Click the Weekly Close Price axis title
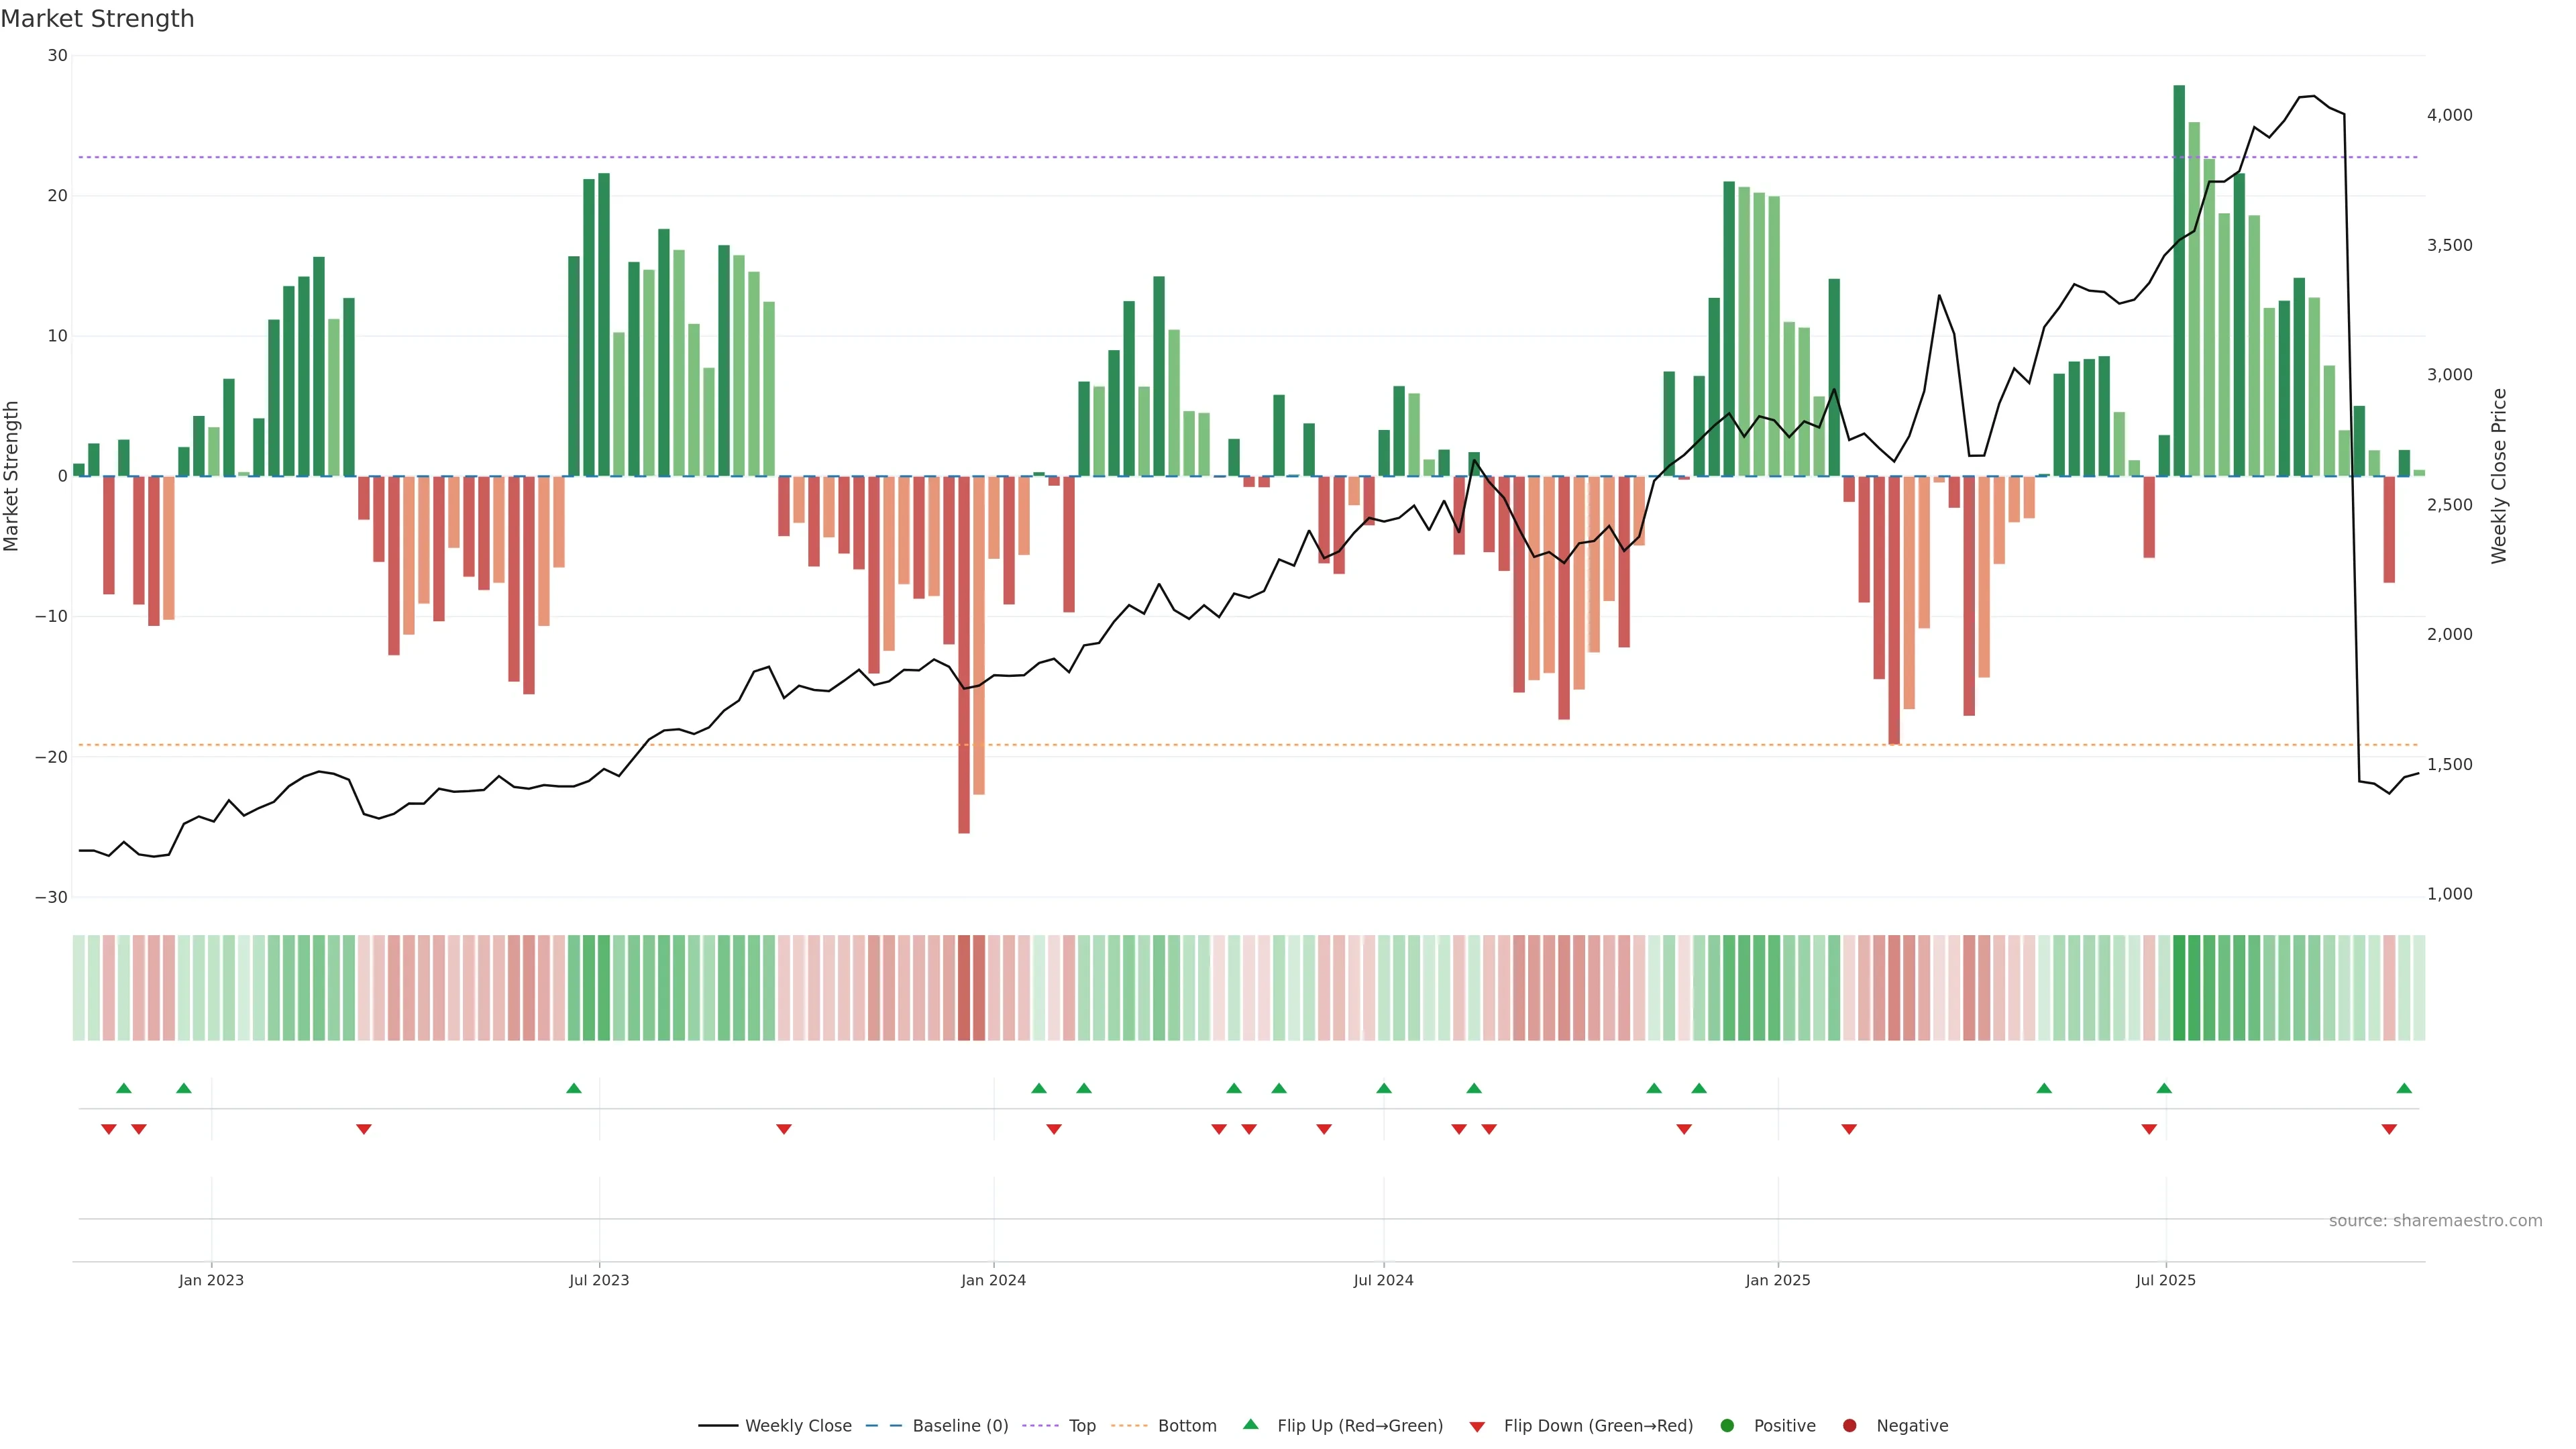This screenshot has height=1449, width=2576. coord(2499,476)
